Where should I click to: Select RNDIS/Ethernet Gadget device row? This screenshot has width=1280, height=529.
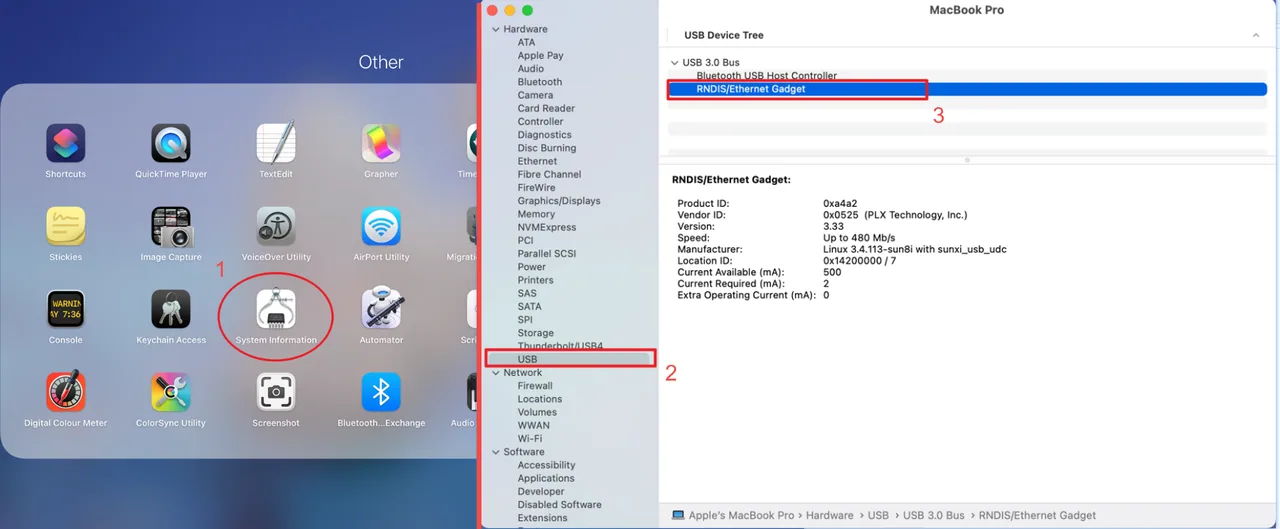967,89
